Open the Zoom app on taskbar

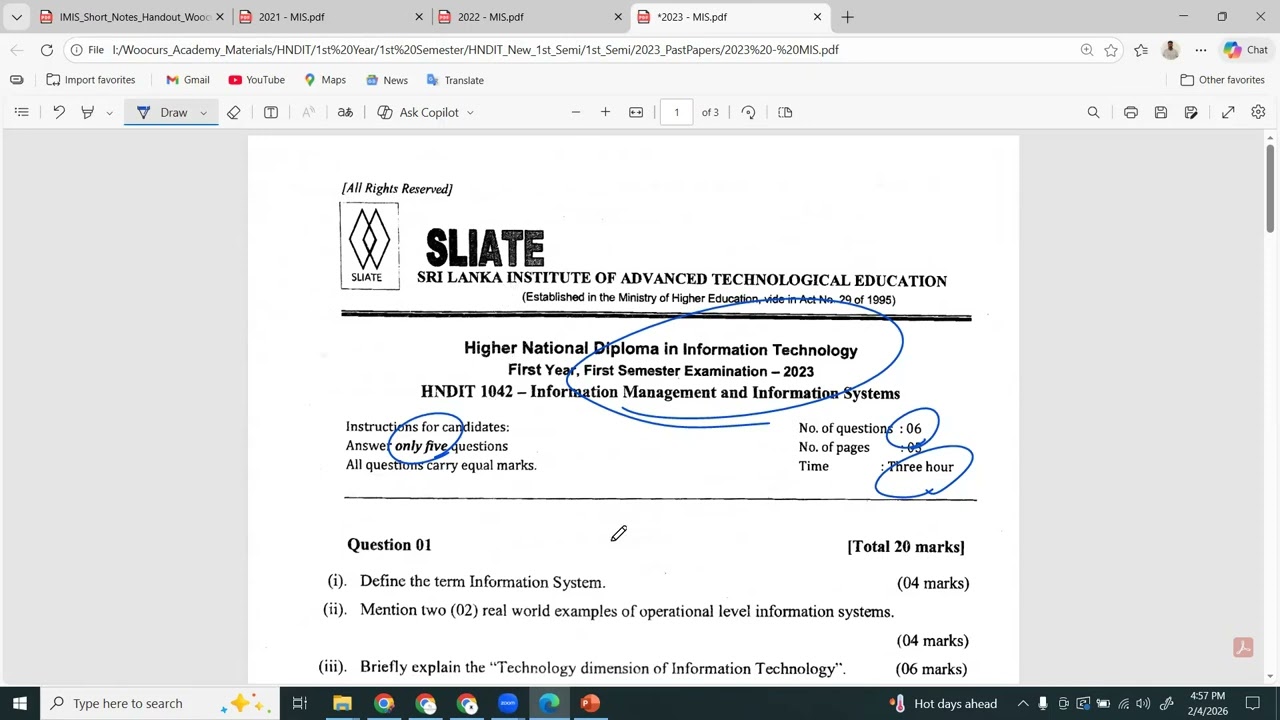[x=508, y=703]
